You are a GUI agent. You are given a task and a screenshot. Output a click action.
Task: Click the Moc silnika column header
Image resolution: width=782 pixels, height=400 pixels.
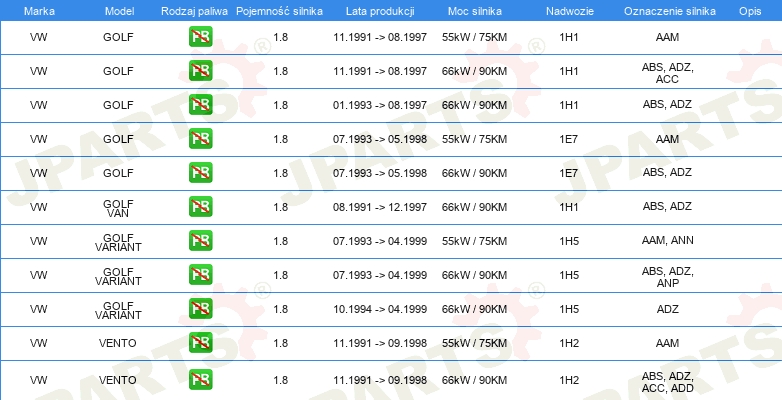tap(475, 11)
